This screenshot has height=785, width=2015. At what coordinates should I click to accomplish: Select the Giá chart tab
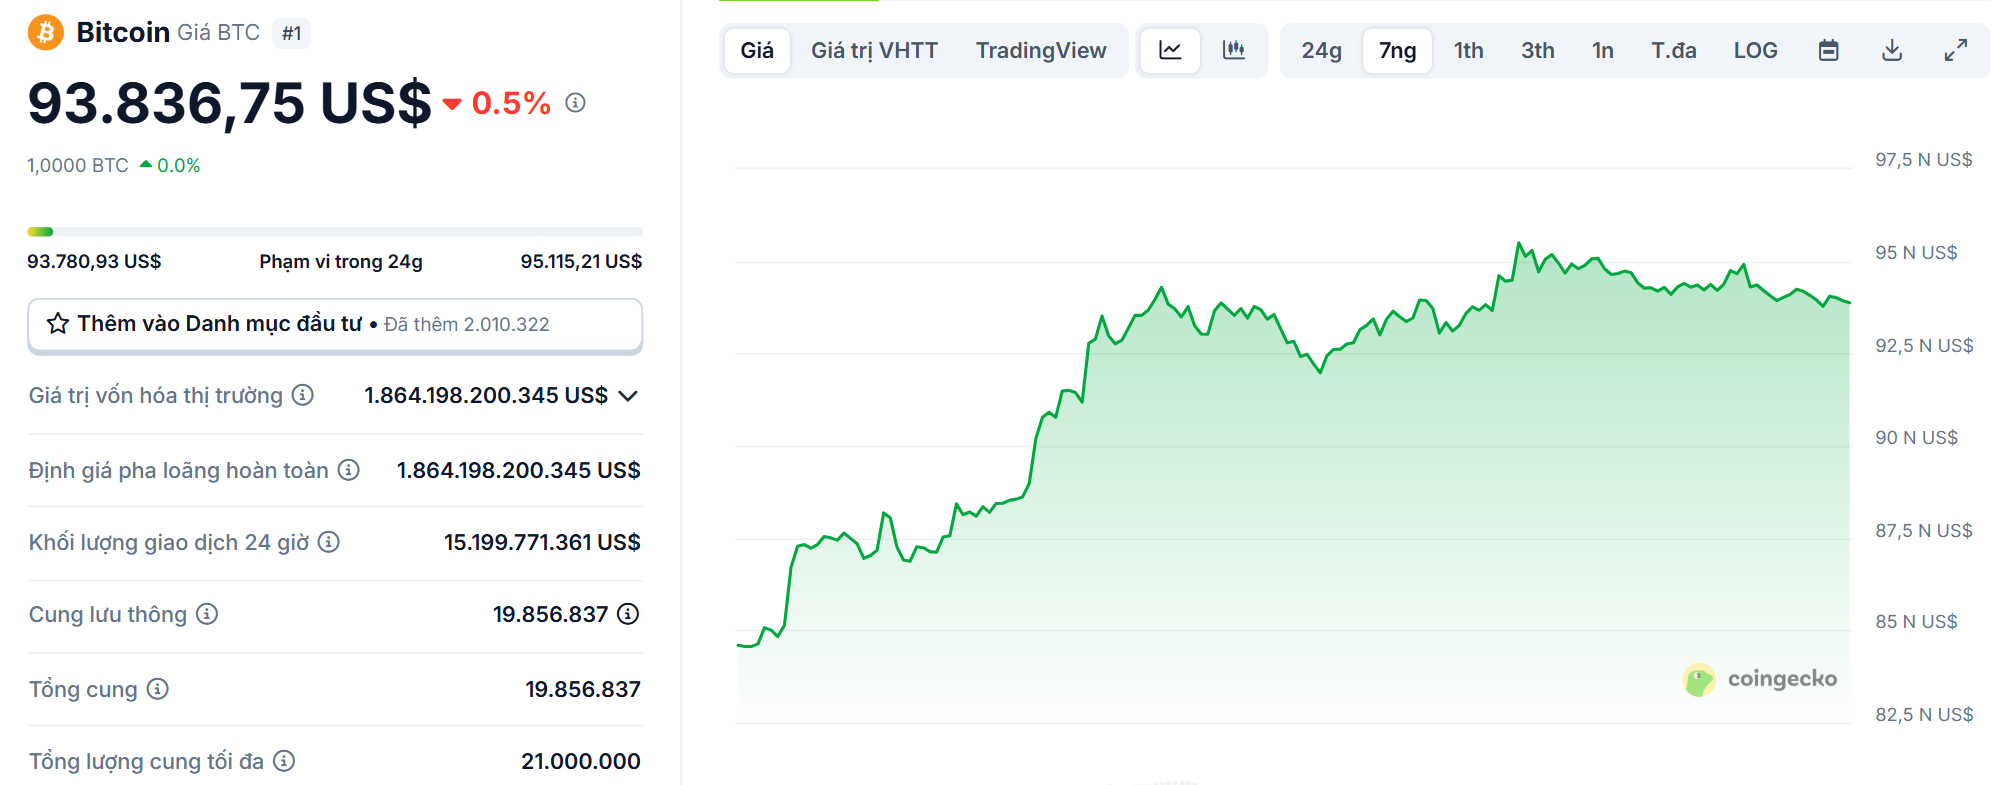(757, 50)
